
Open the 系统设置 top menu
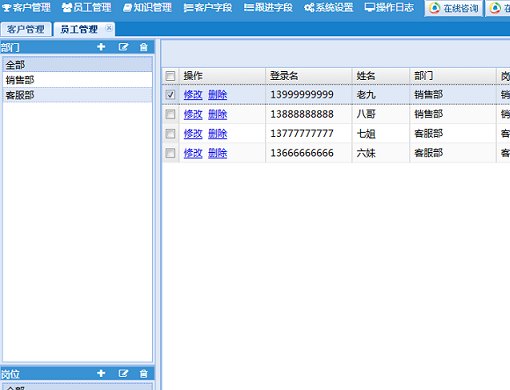(329, 7)
